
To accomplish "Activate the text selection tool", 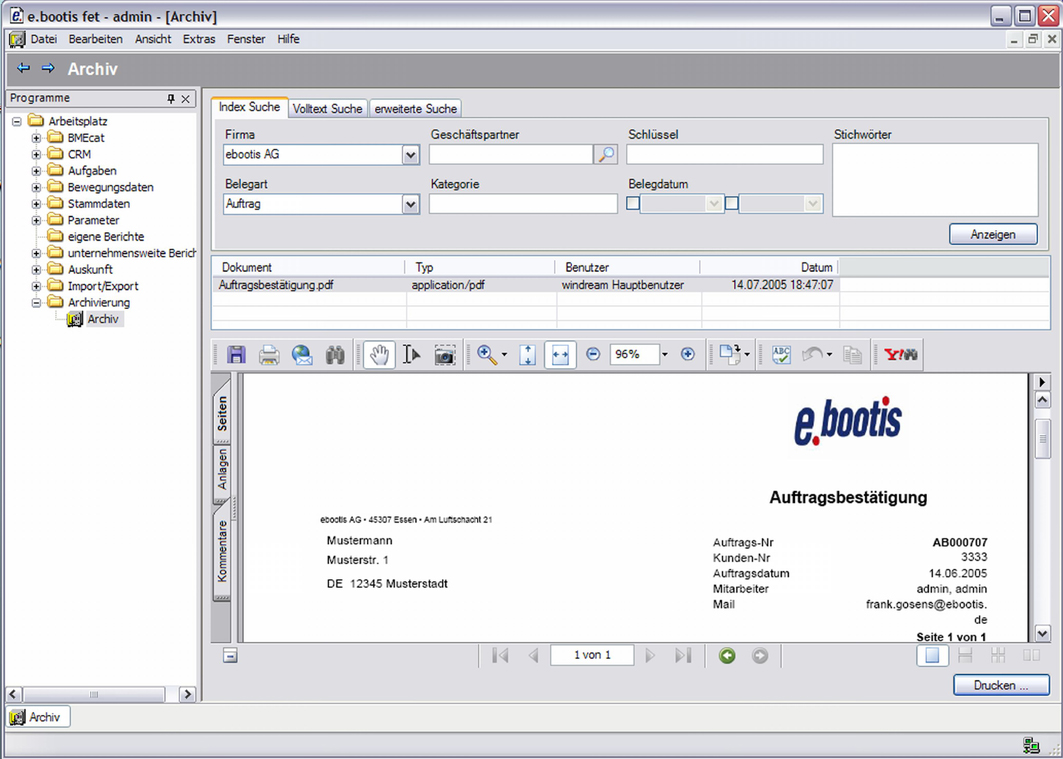I will click(x=411, y=354).
